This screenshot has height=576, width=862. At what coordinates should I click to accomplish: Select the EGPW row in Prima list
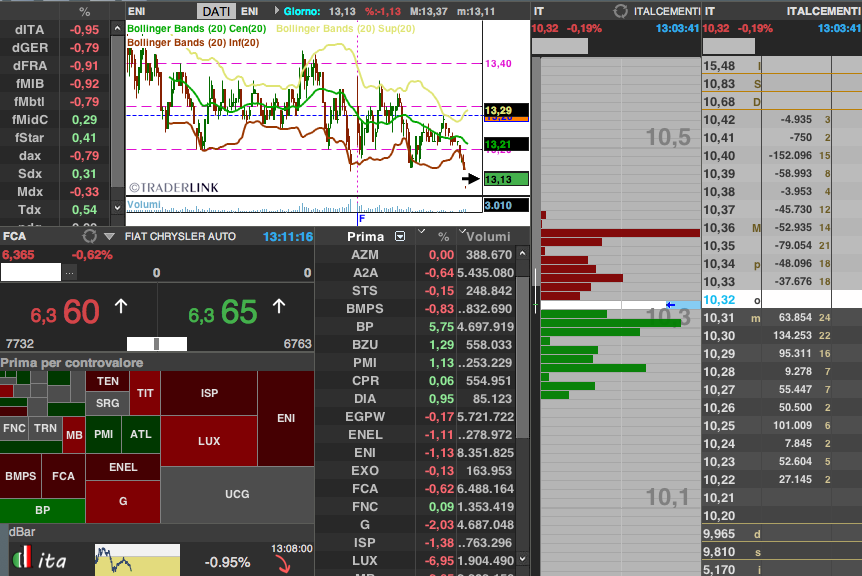pos(416,417)
